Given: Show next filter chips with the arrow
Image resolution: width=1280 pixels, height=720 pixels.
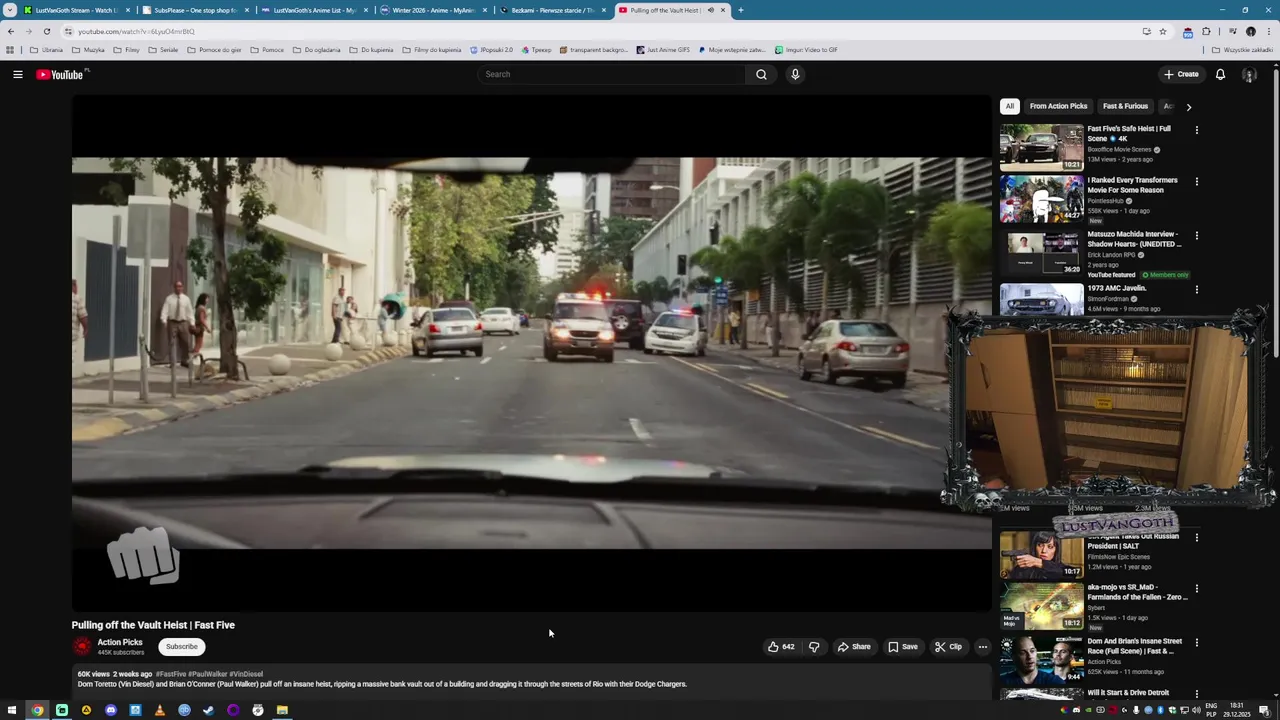Looking at the screenshot, I should pos(1188,106).
